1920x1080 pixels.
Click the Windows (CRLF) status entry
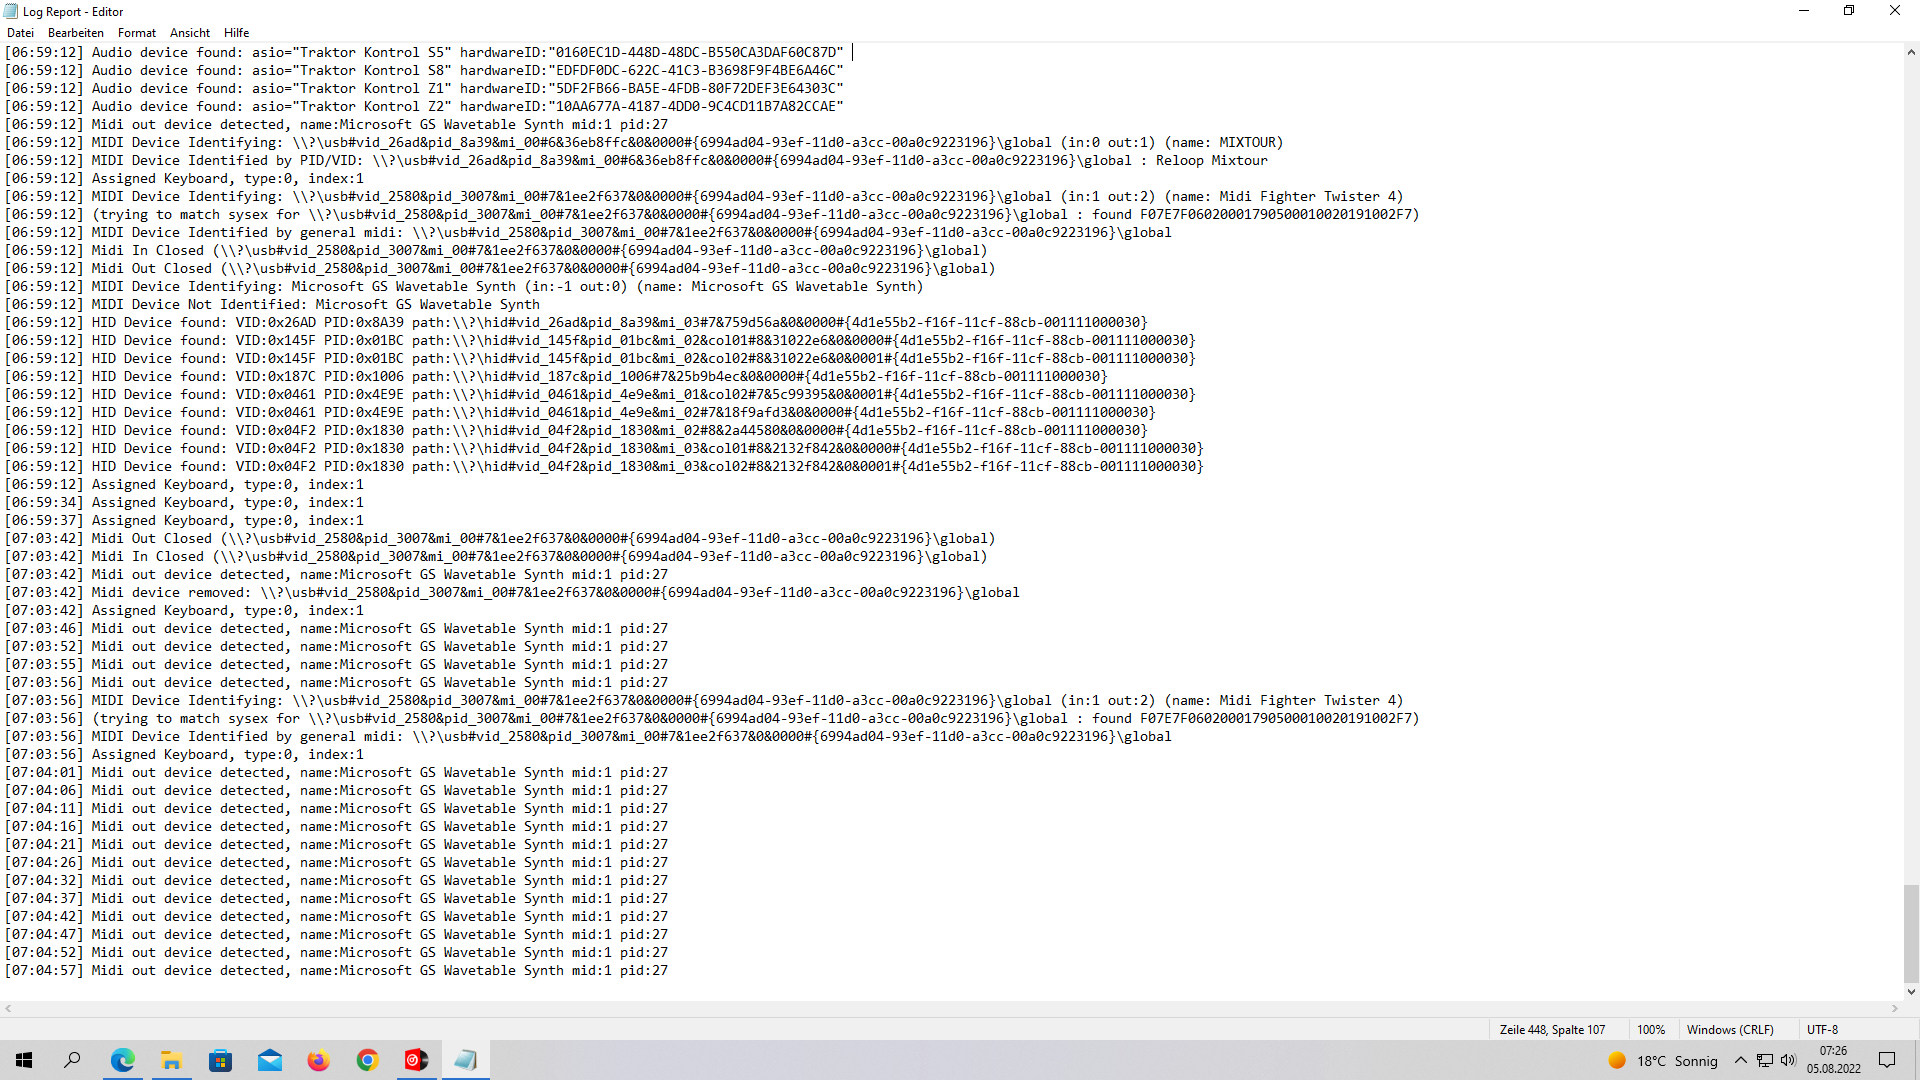(x=1730, y=1030)
